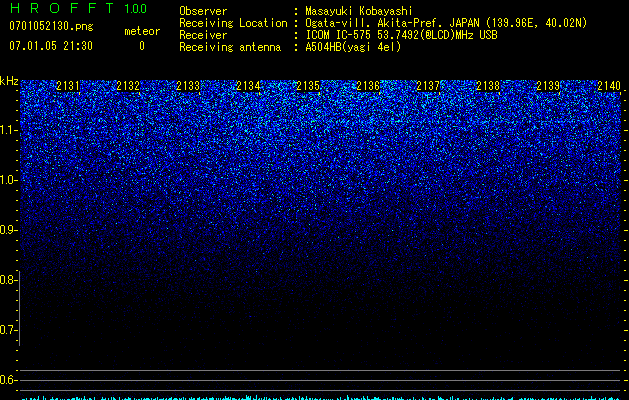Click the kHz axis unit label
Image resolution: width=629 pixels, height=400 pixels.
coord(9,81)
